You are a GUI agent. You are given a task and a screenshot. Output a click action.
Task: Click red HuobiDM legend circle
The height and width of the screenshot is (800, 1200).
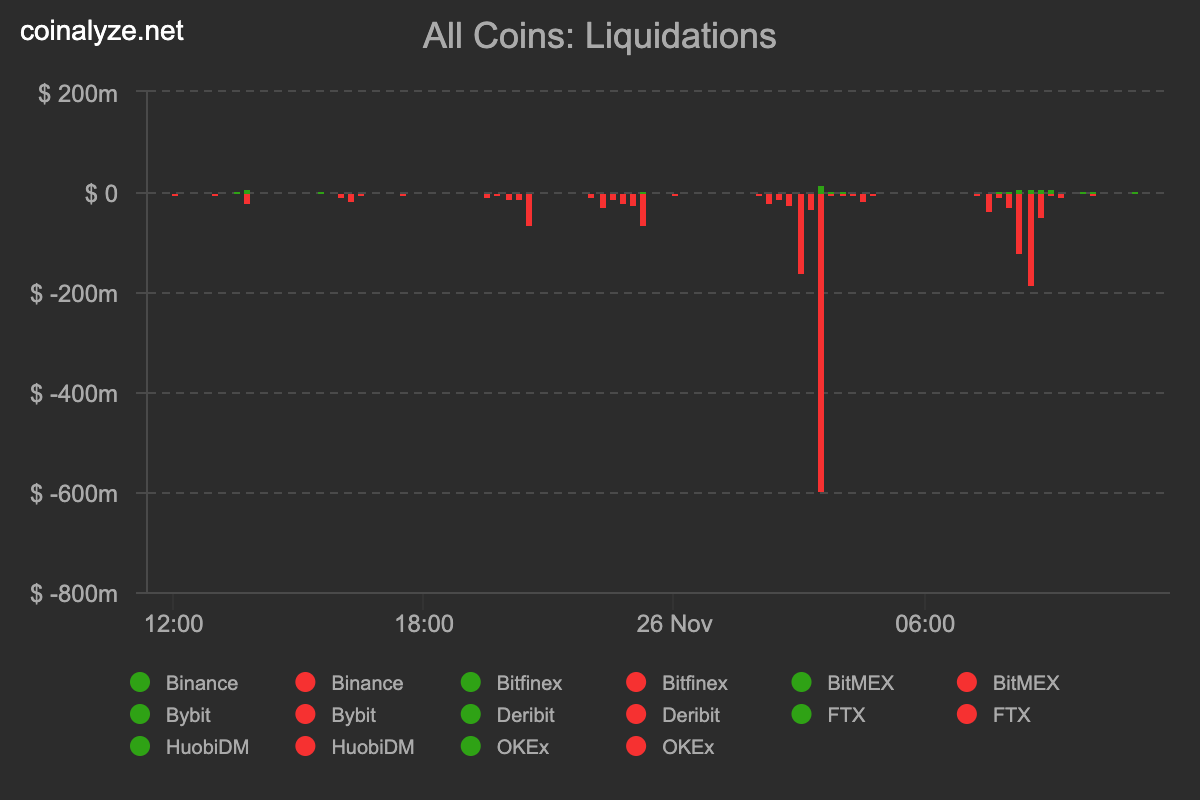tap(305, 746)
